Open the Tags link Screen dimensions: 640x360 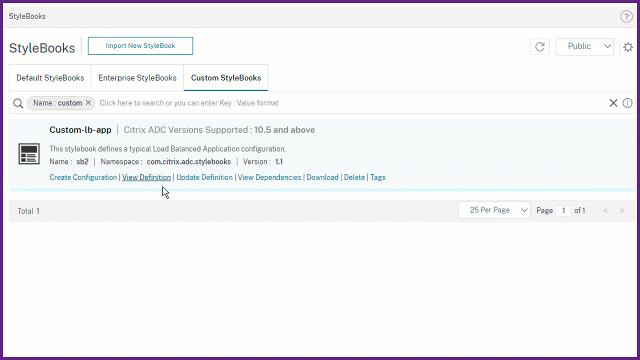point(378,178)
